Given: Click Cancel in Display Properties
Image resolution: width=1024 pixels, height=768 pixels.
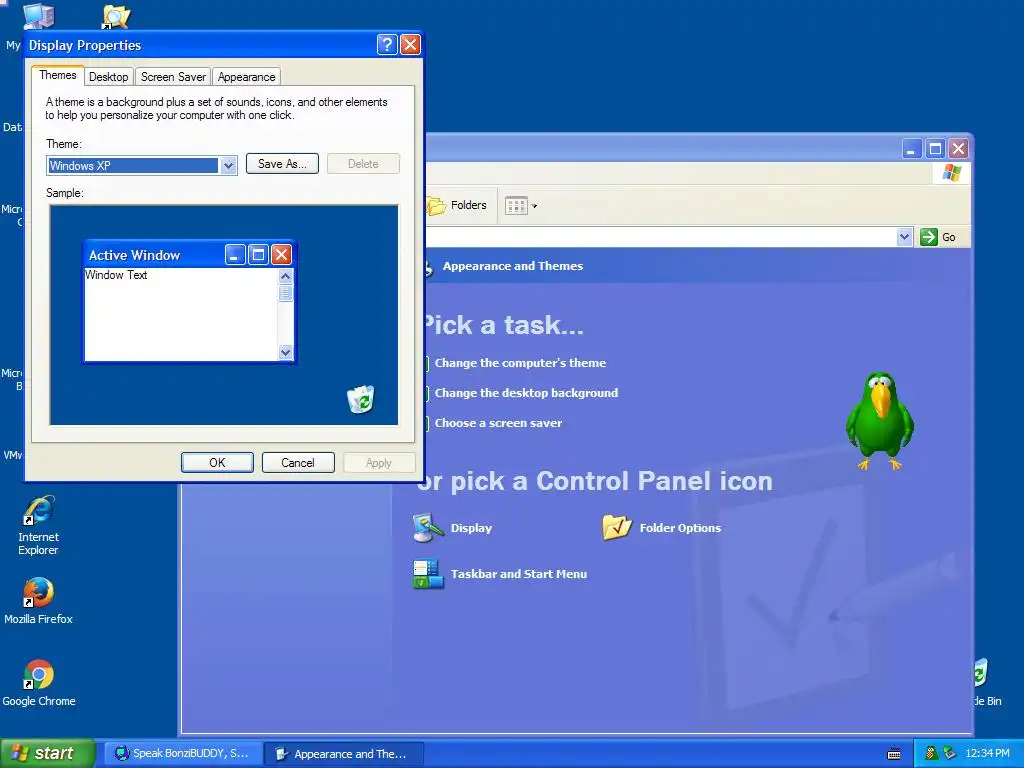Looking at the screenshot, I should [x=298, y=462].
